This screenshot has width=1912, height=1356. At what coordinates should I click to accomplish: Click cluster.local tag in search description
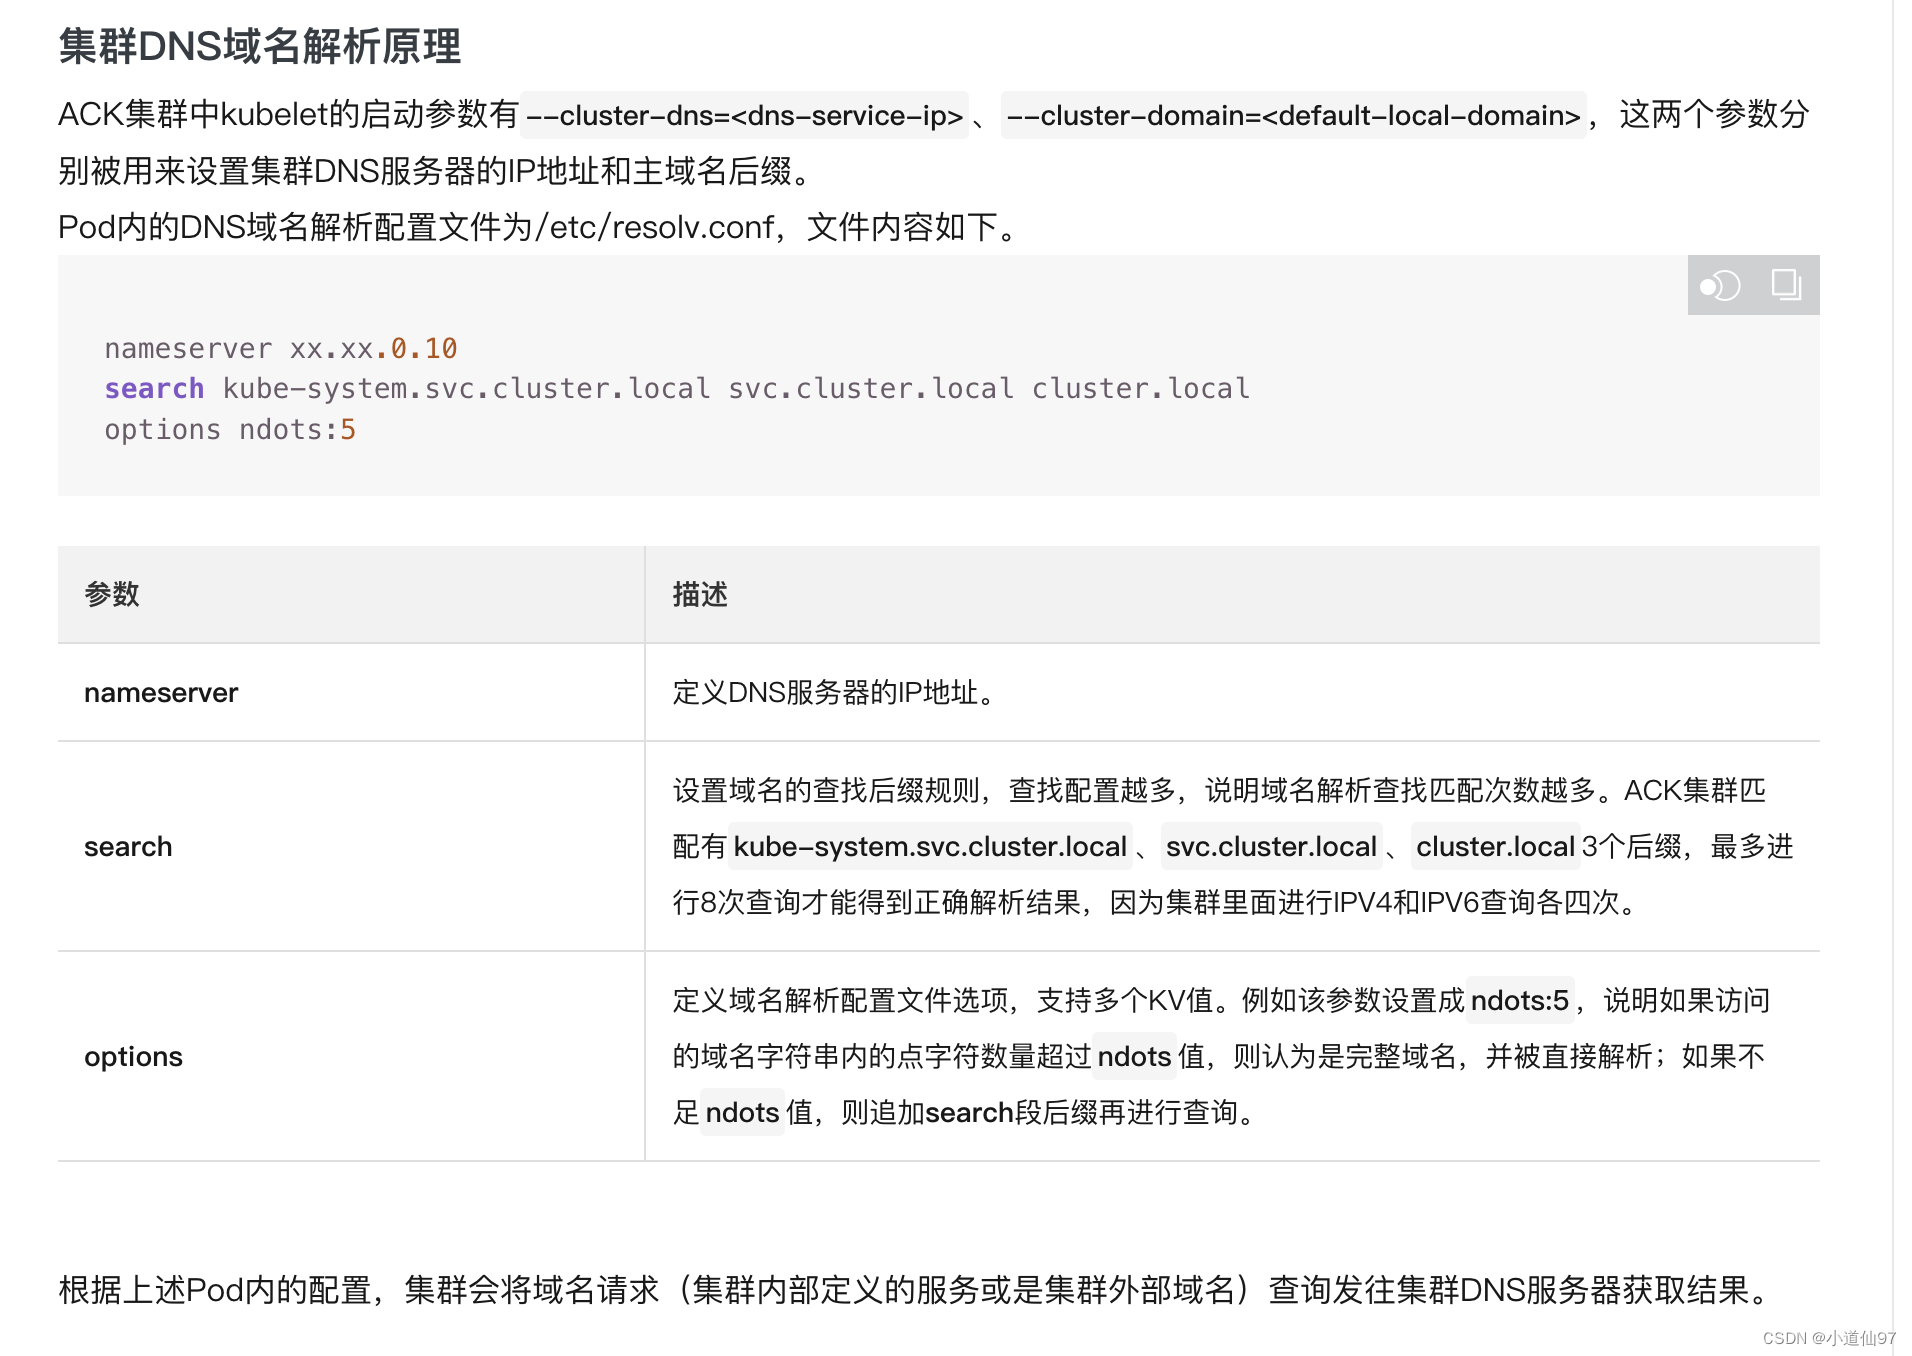tap(1495, 846)
